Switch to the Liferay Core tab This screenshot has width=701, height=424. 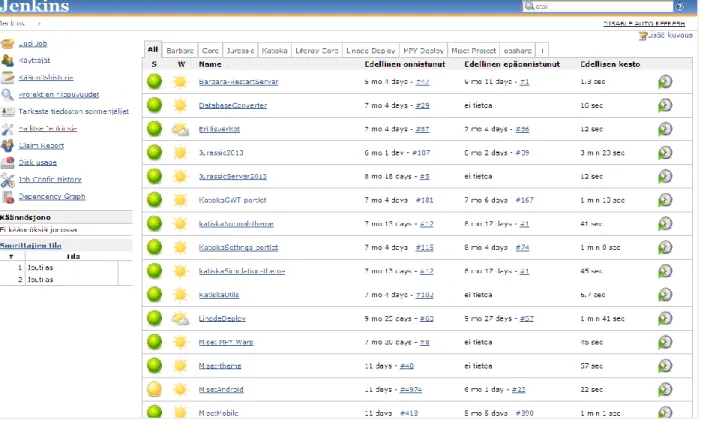coord(317,51)
